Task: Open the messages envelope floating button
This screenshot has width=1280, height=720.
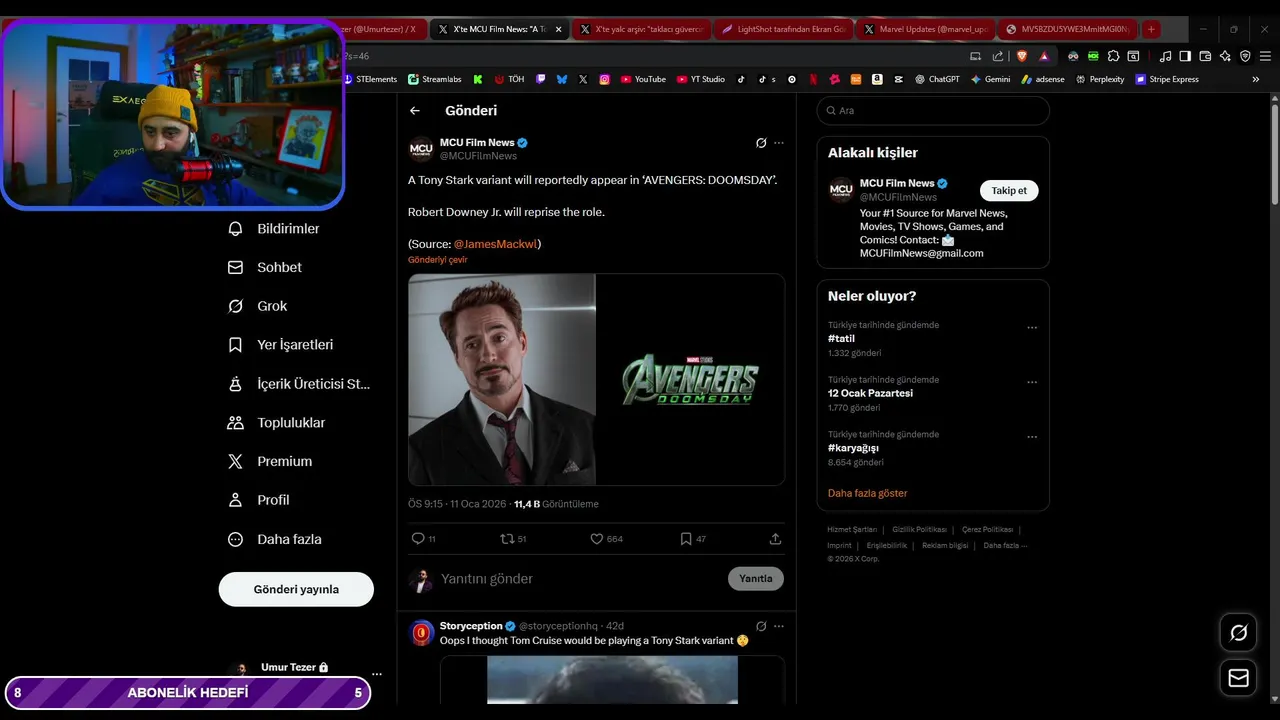Action: pos(1239,678)
